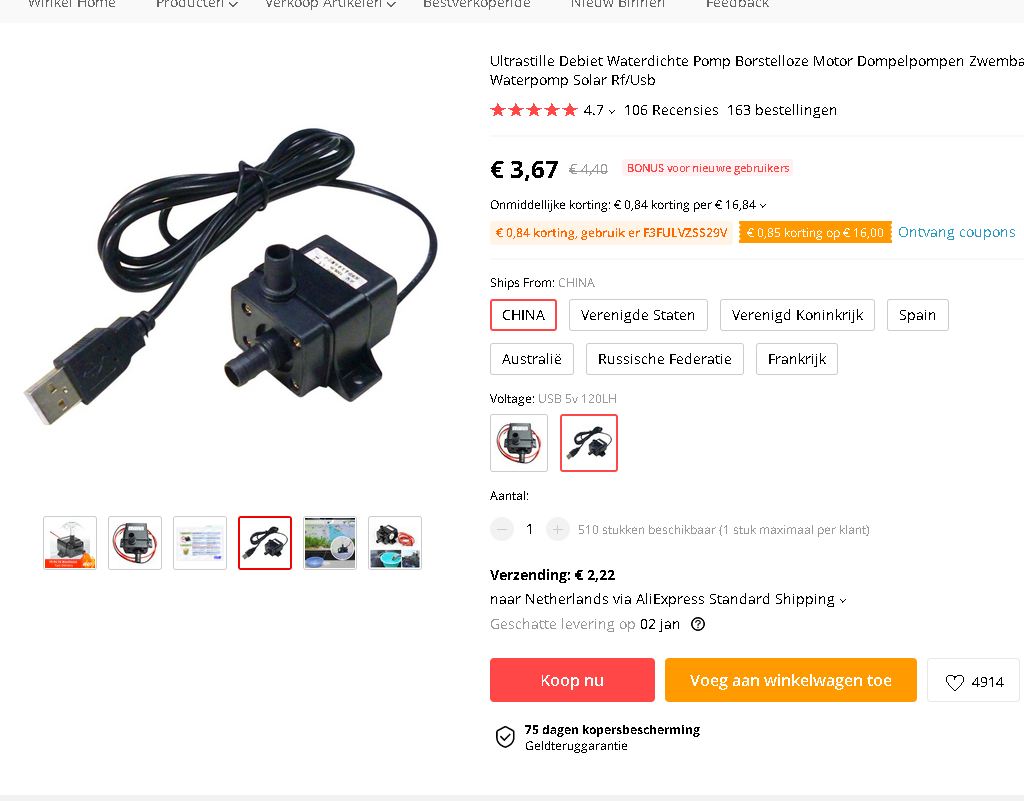Open the Verkoop Artikelen menu

click(330, 4)
